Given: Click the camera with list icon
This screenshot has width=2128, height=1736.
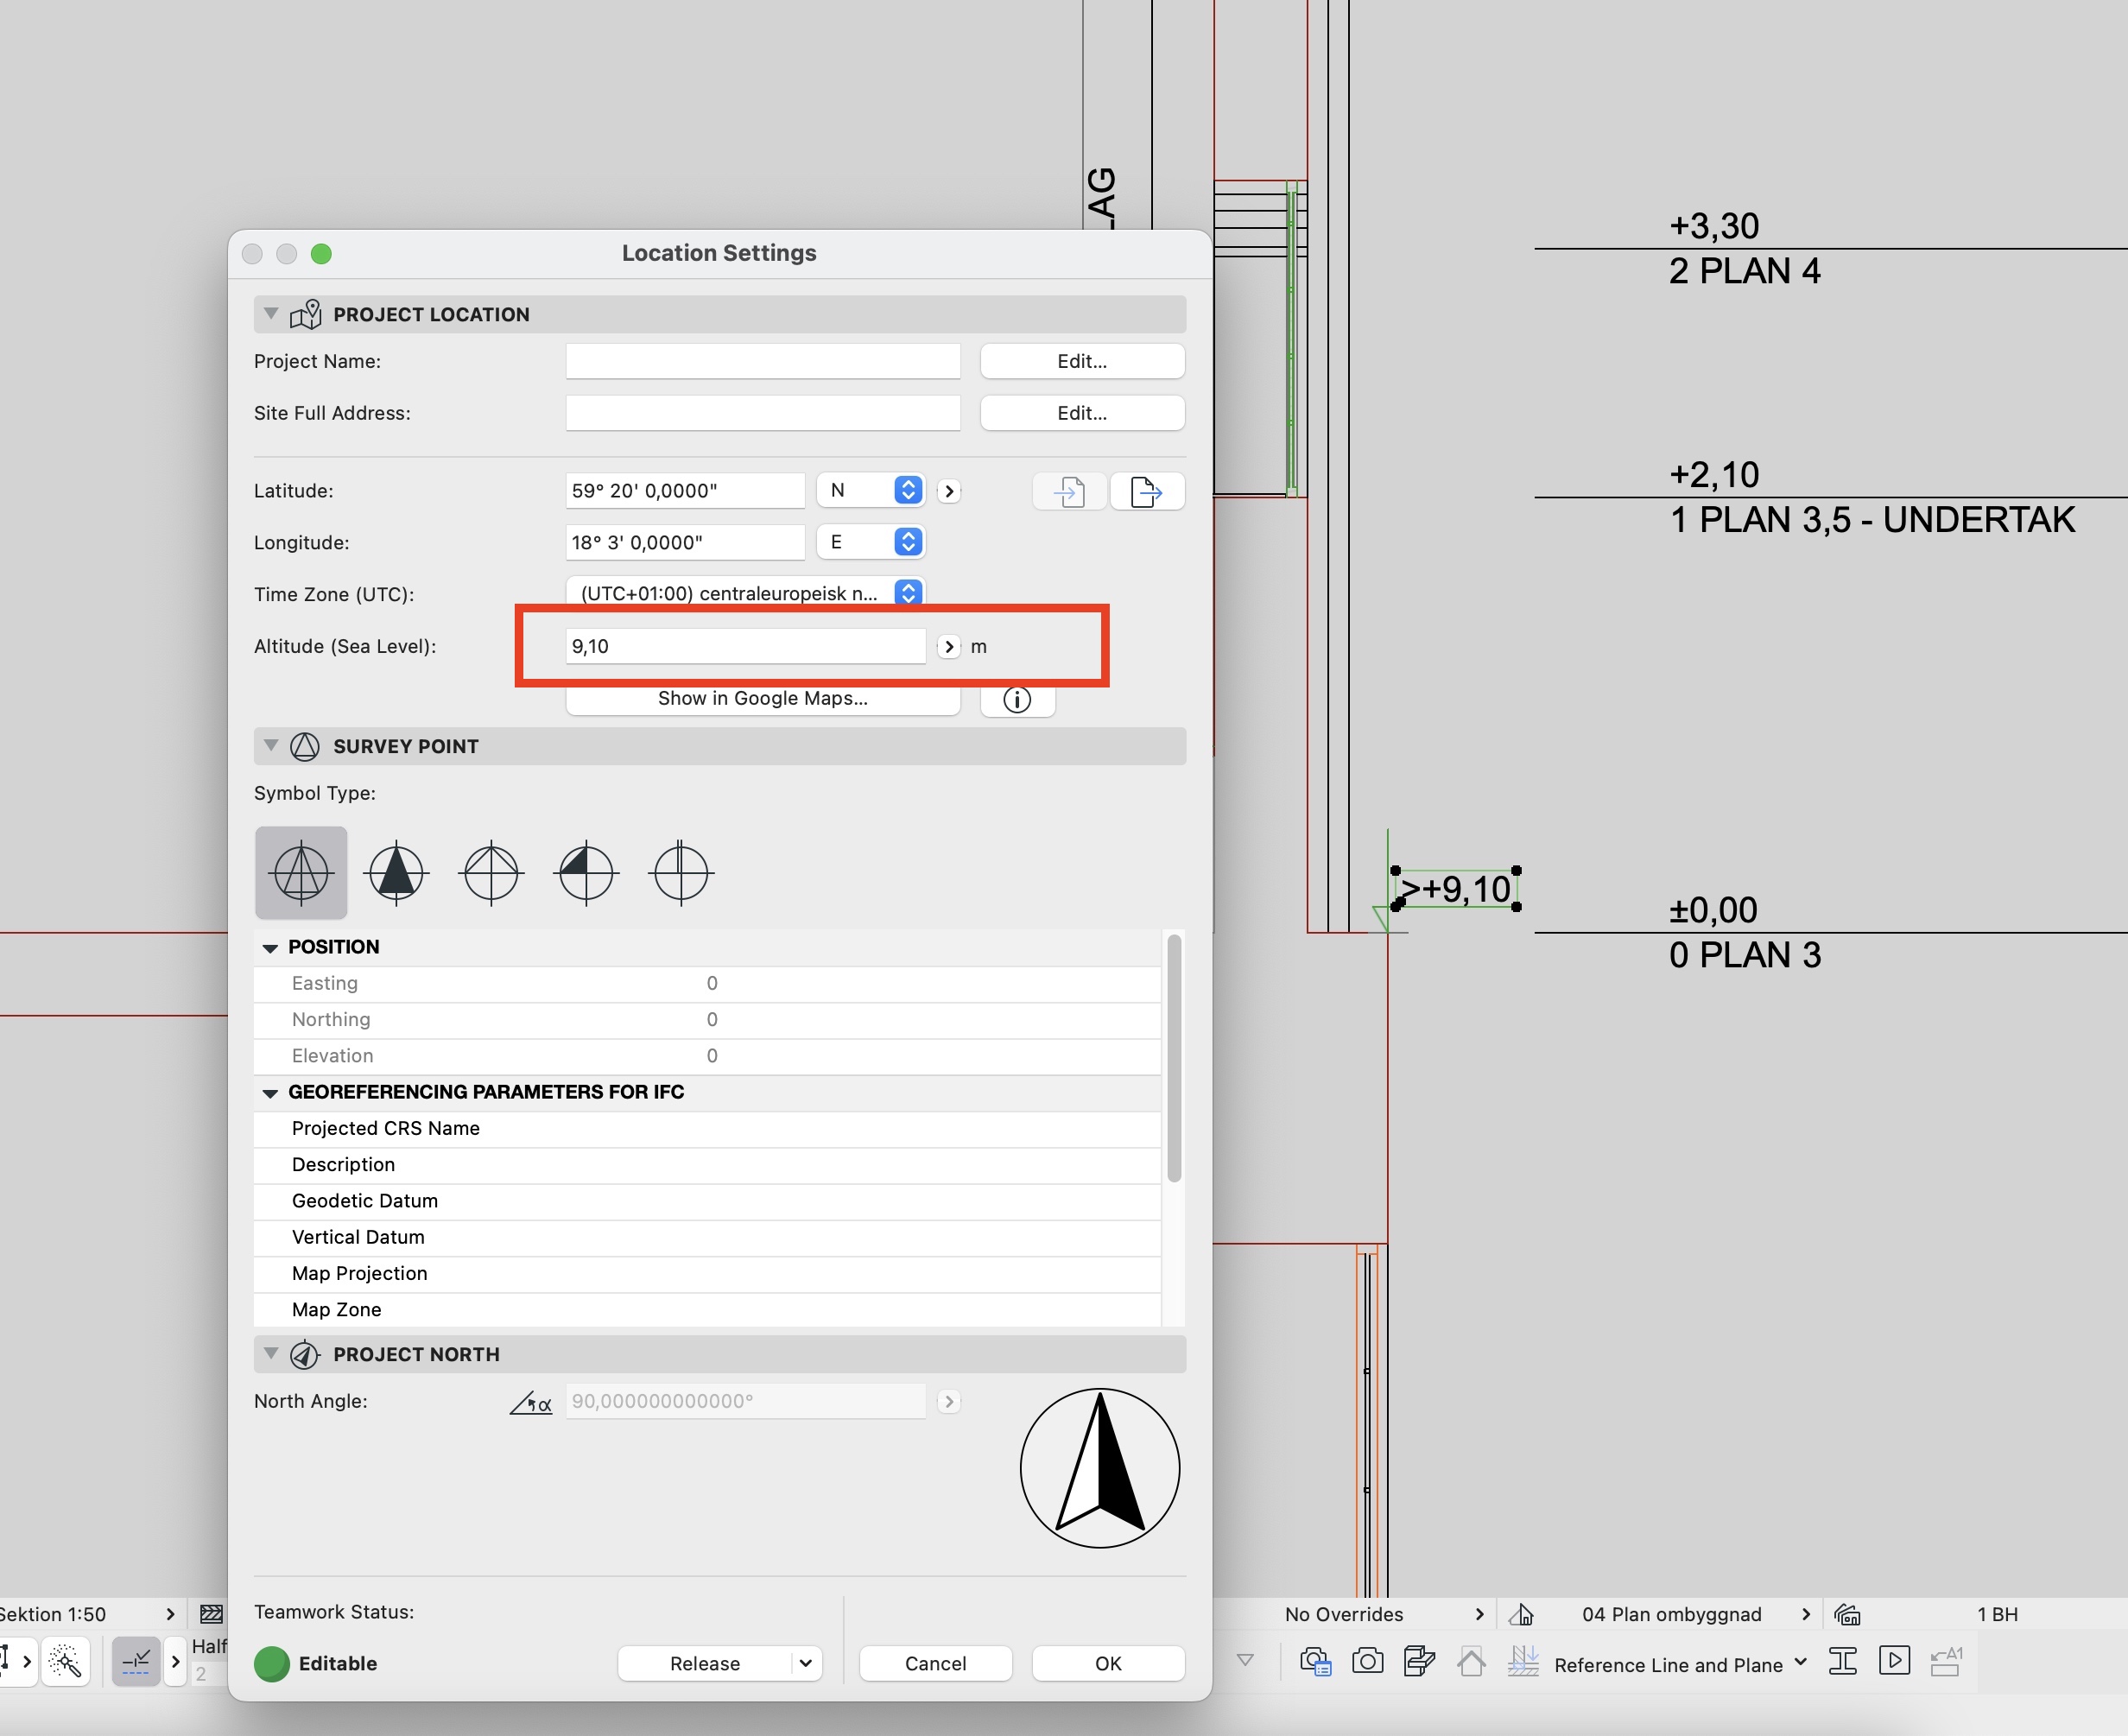Looking at the screenshot, I should click(1315, 1662).
